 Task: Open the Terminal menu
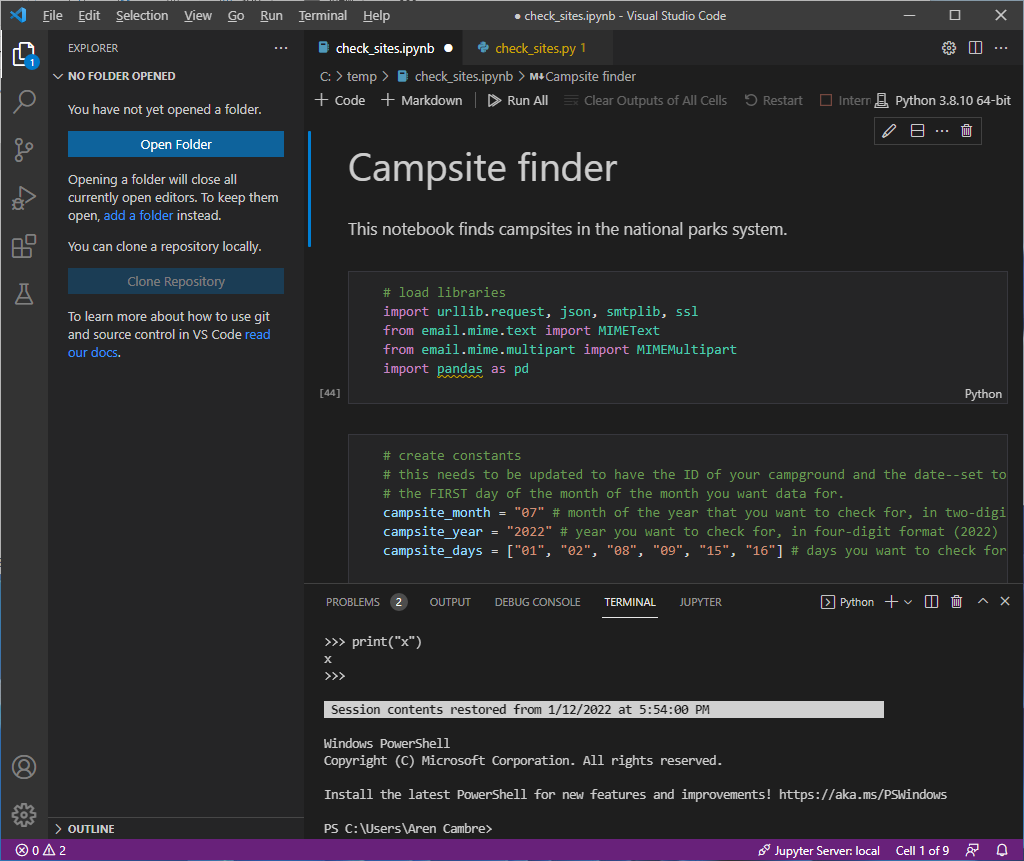click(x=322, y=15)
